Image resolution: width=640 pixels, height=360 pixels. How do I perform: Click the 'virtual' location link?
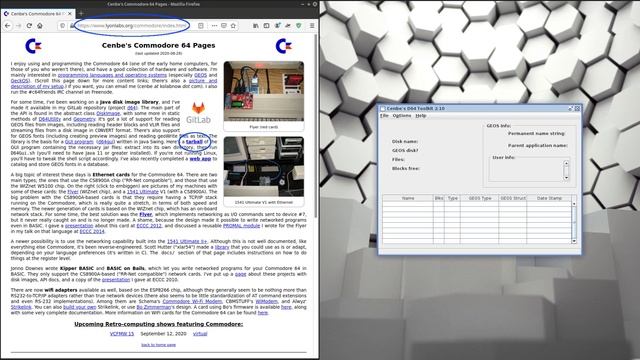coord(200,334)
